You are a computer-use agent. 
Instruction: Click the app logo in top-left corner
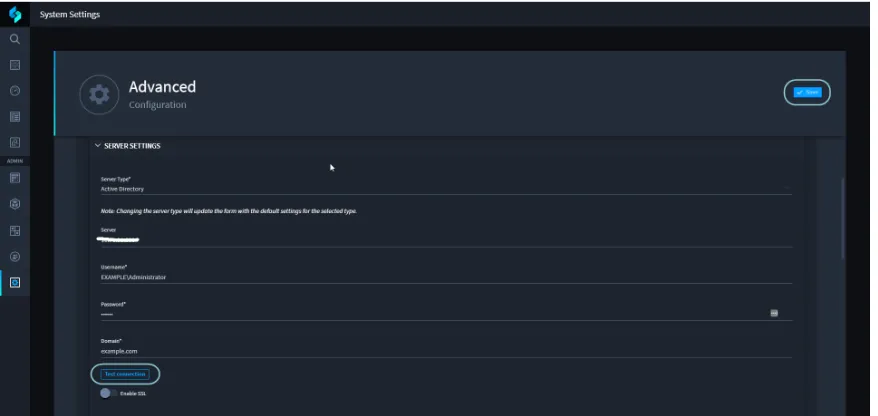pos(15,15)
